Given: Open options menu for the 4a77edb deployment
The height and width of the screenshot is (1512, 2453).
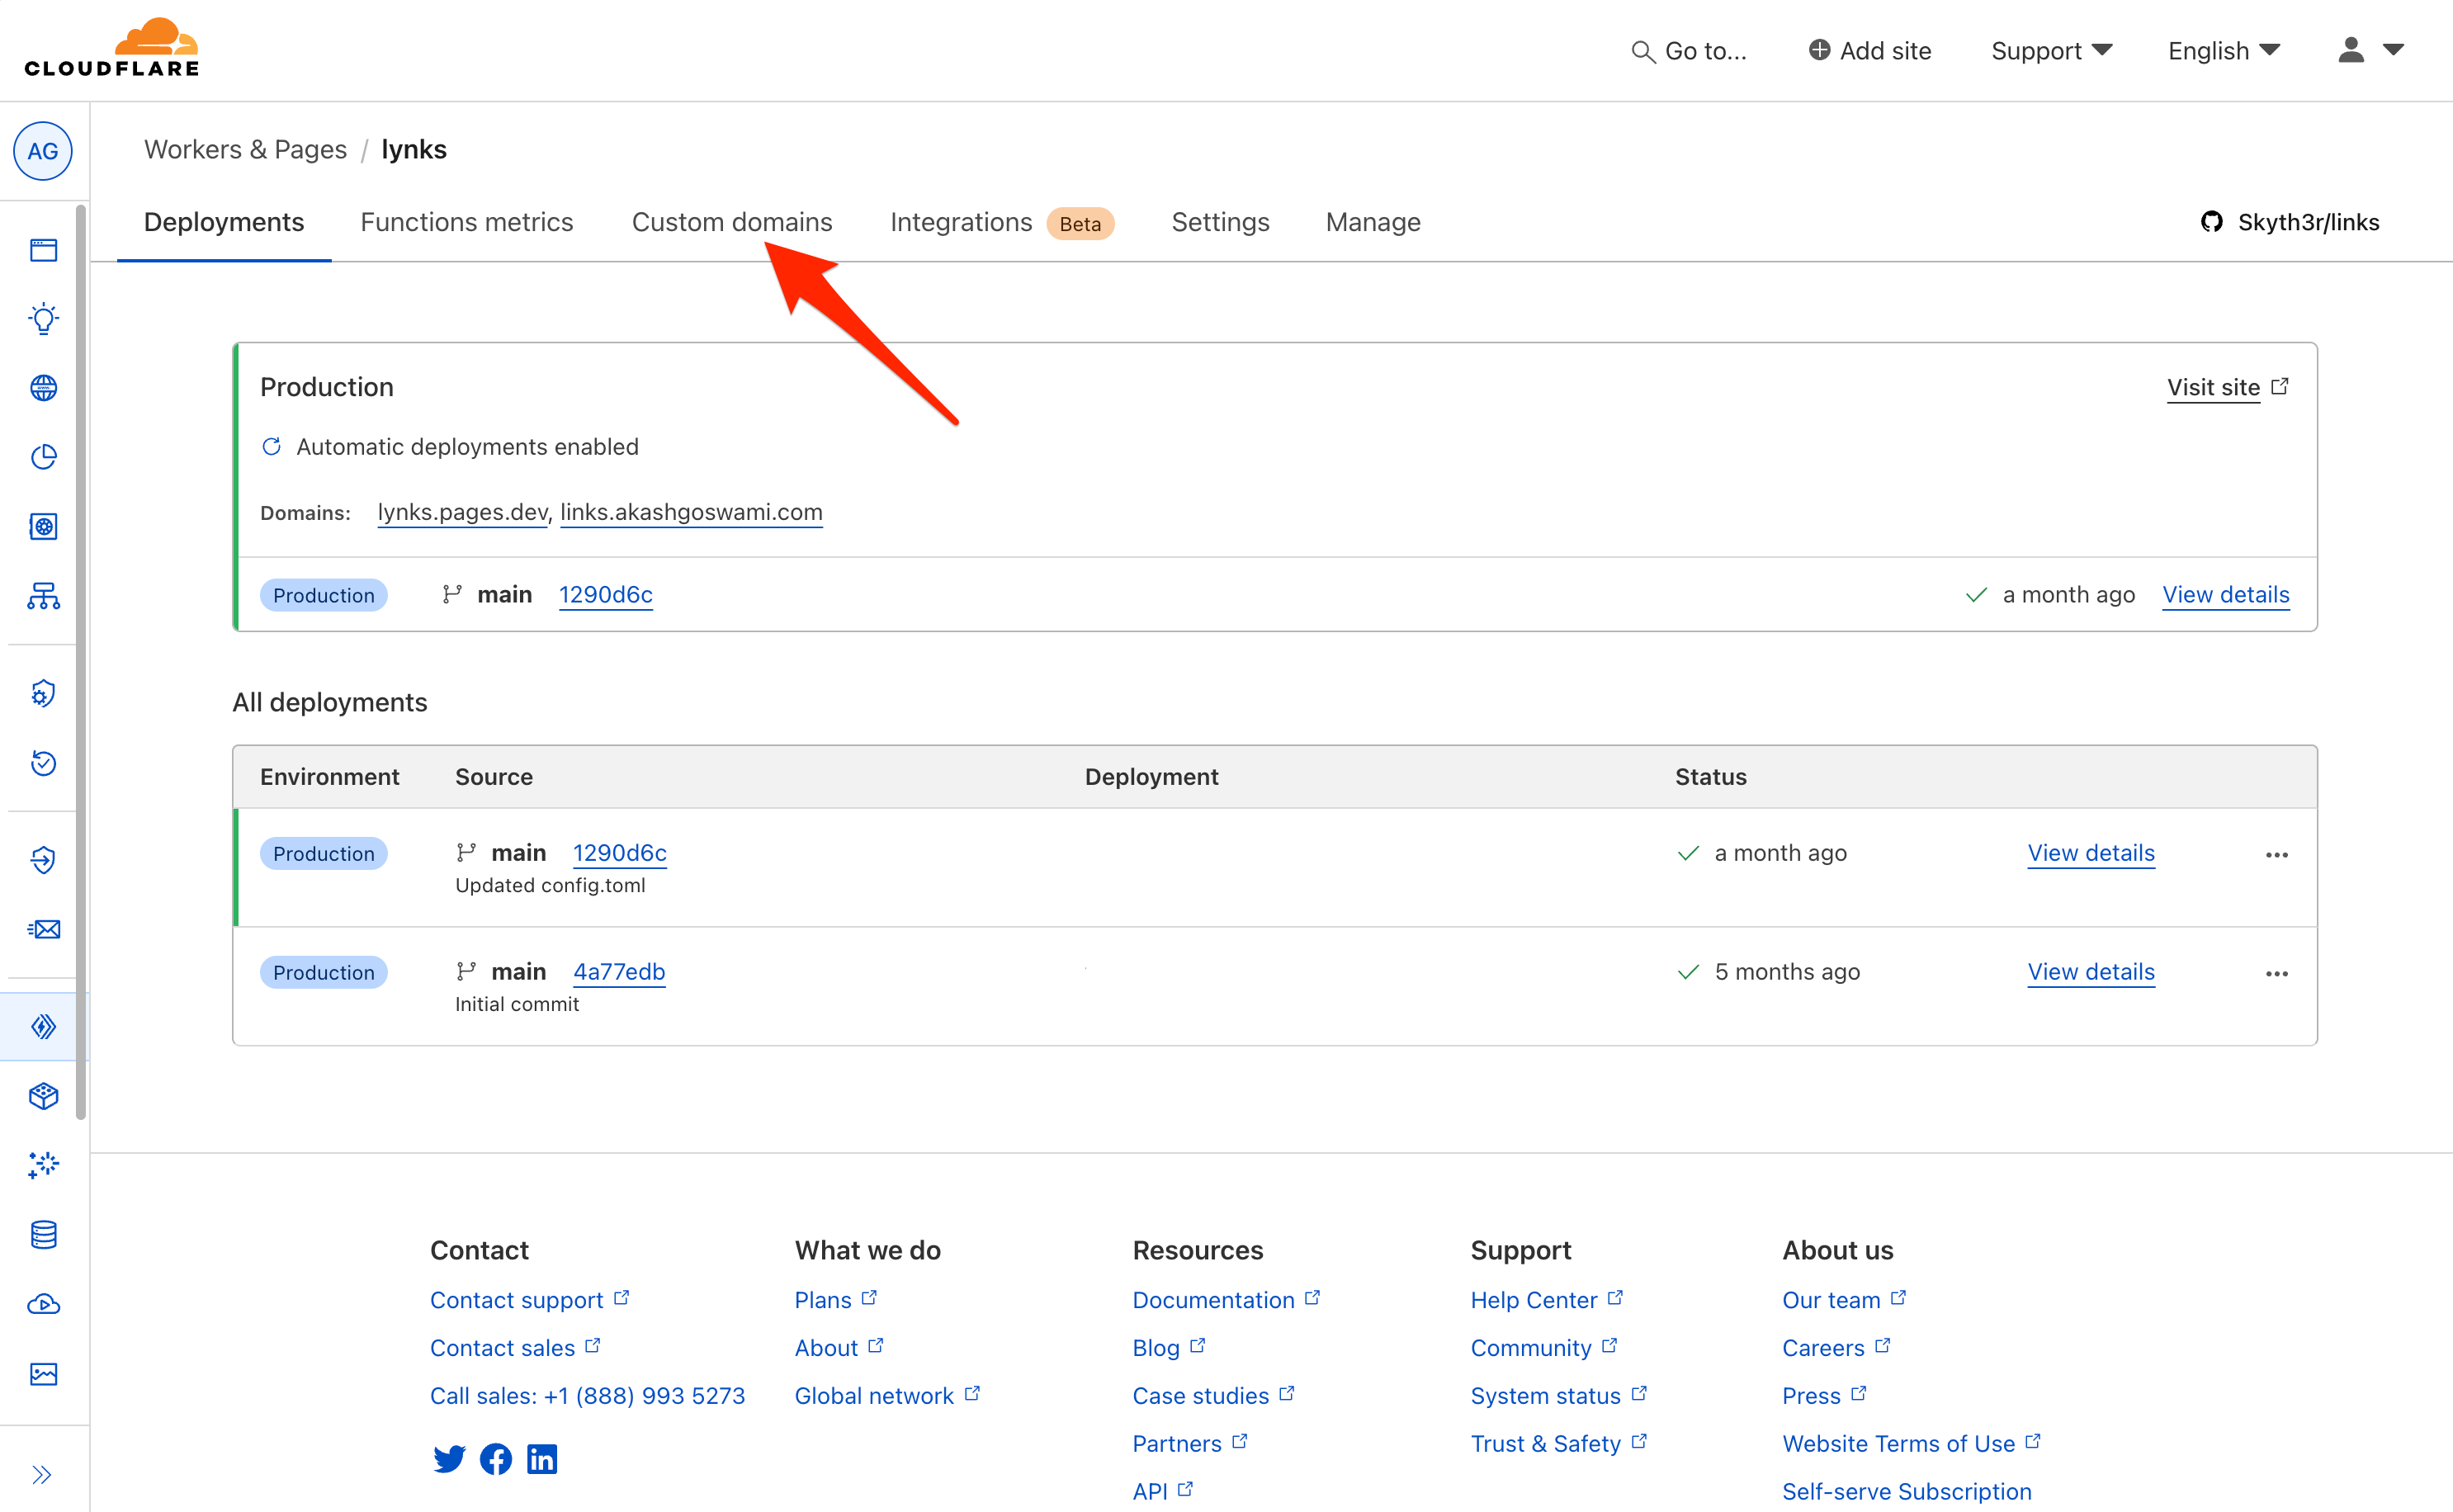Looking at the screenshot, I should [x=2277, y=972].
